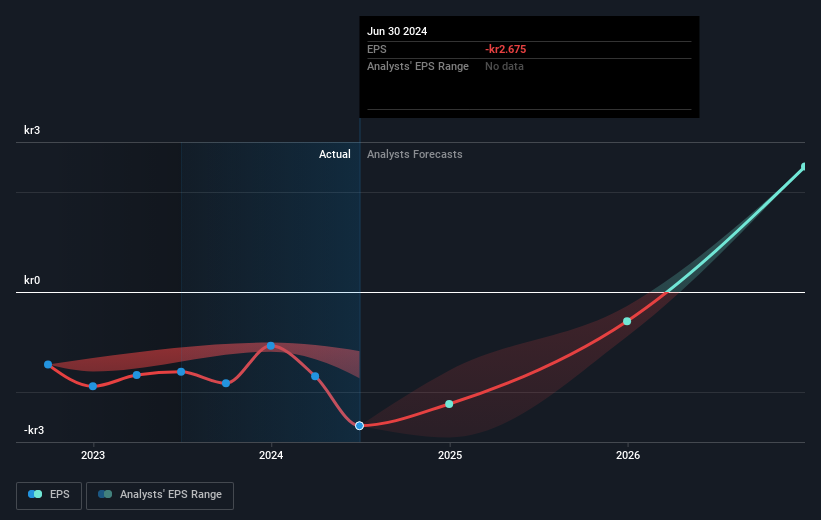Click the EPS point at 2023

93,386
